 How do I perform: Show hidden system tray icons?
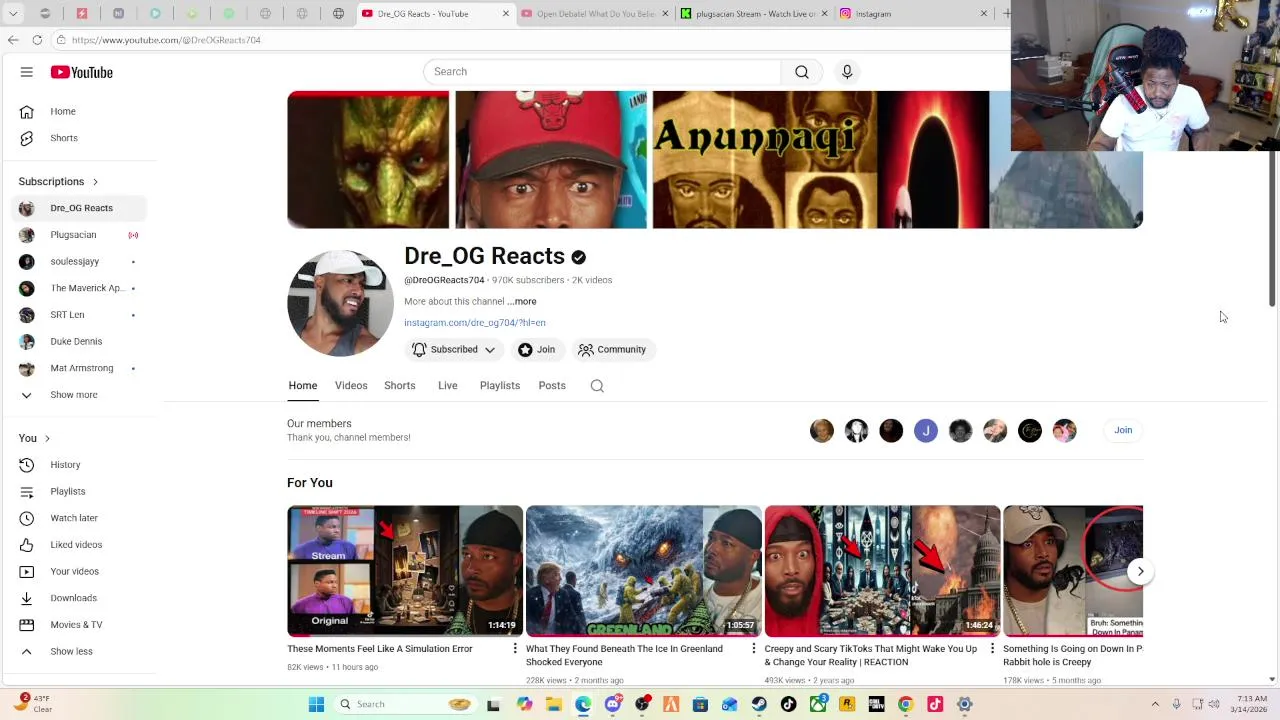[x=1155, y=704]
